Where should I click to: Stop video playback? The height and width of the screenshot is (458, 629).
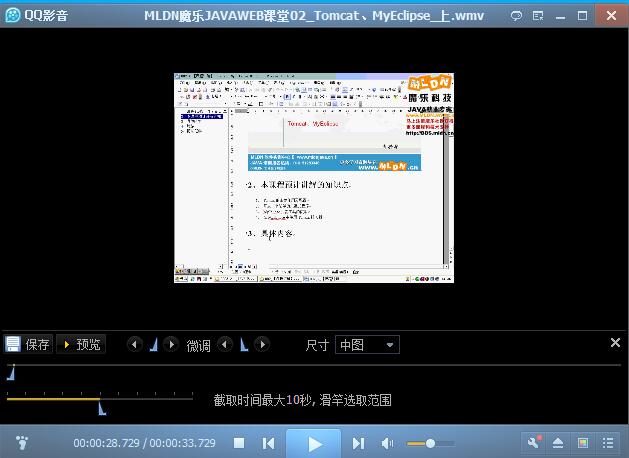tap(239, 443)
